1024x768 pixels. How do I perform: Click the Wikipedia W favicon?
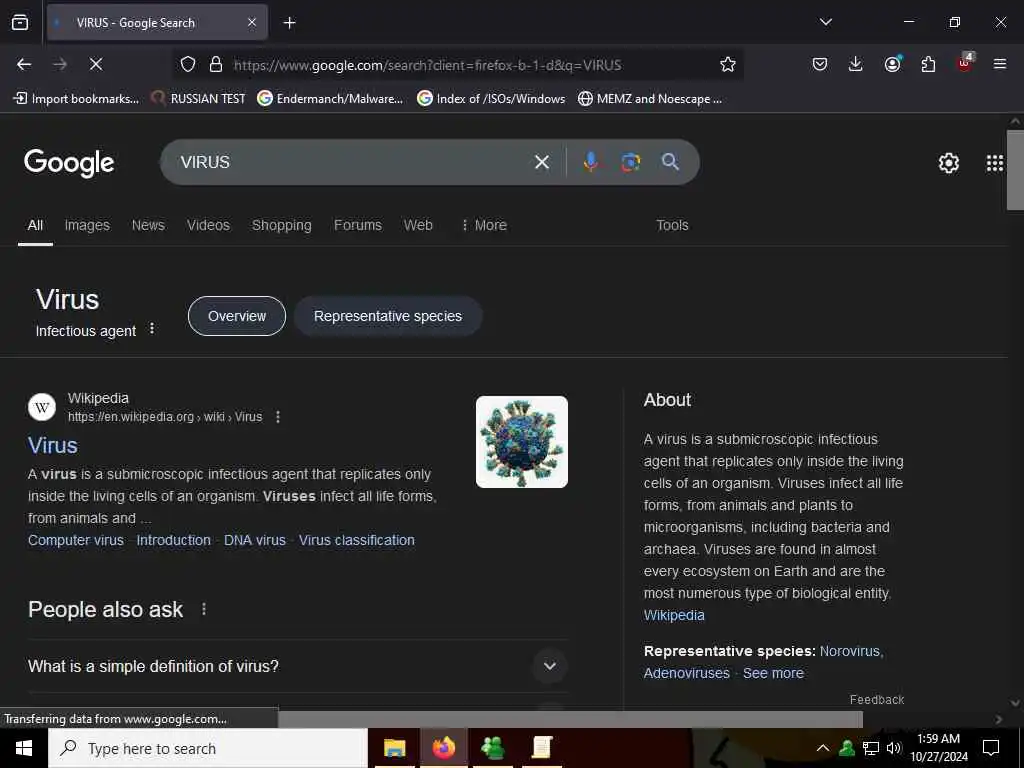[x=42, y=408]
